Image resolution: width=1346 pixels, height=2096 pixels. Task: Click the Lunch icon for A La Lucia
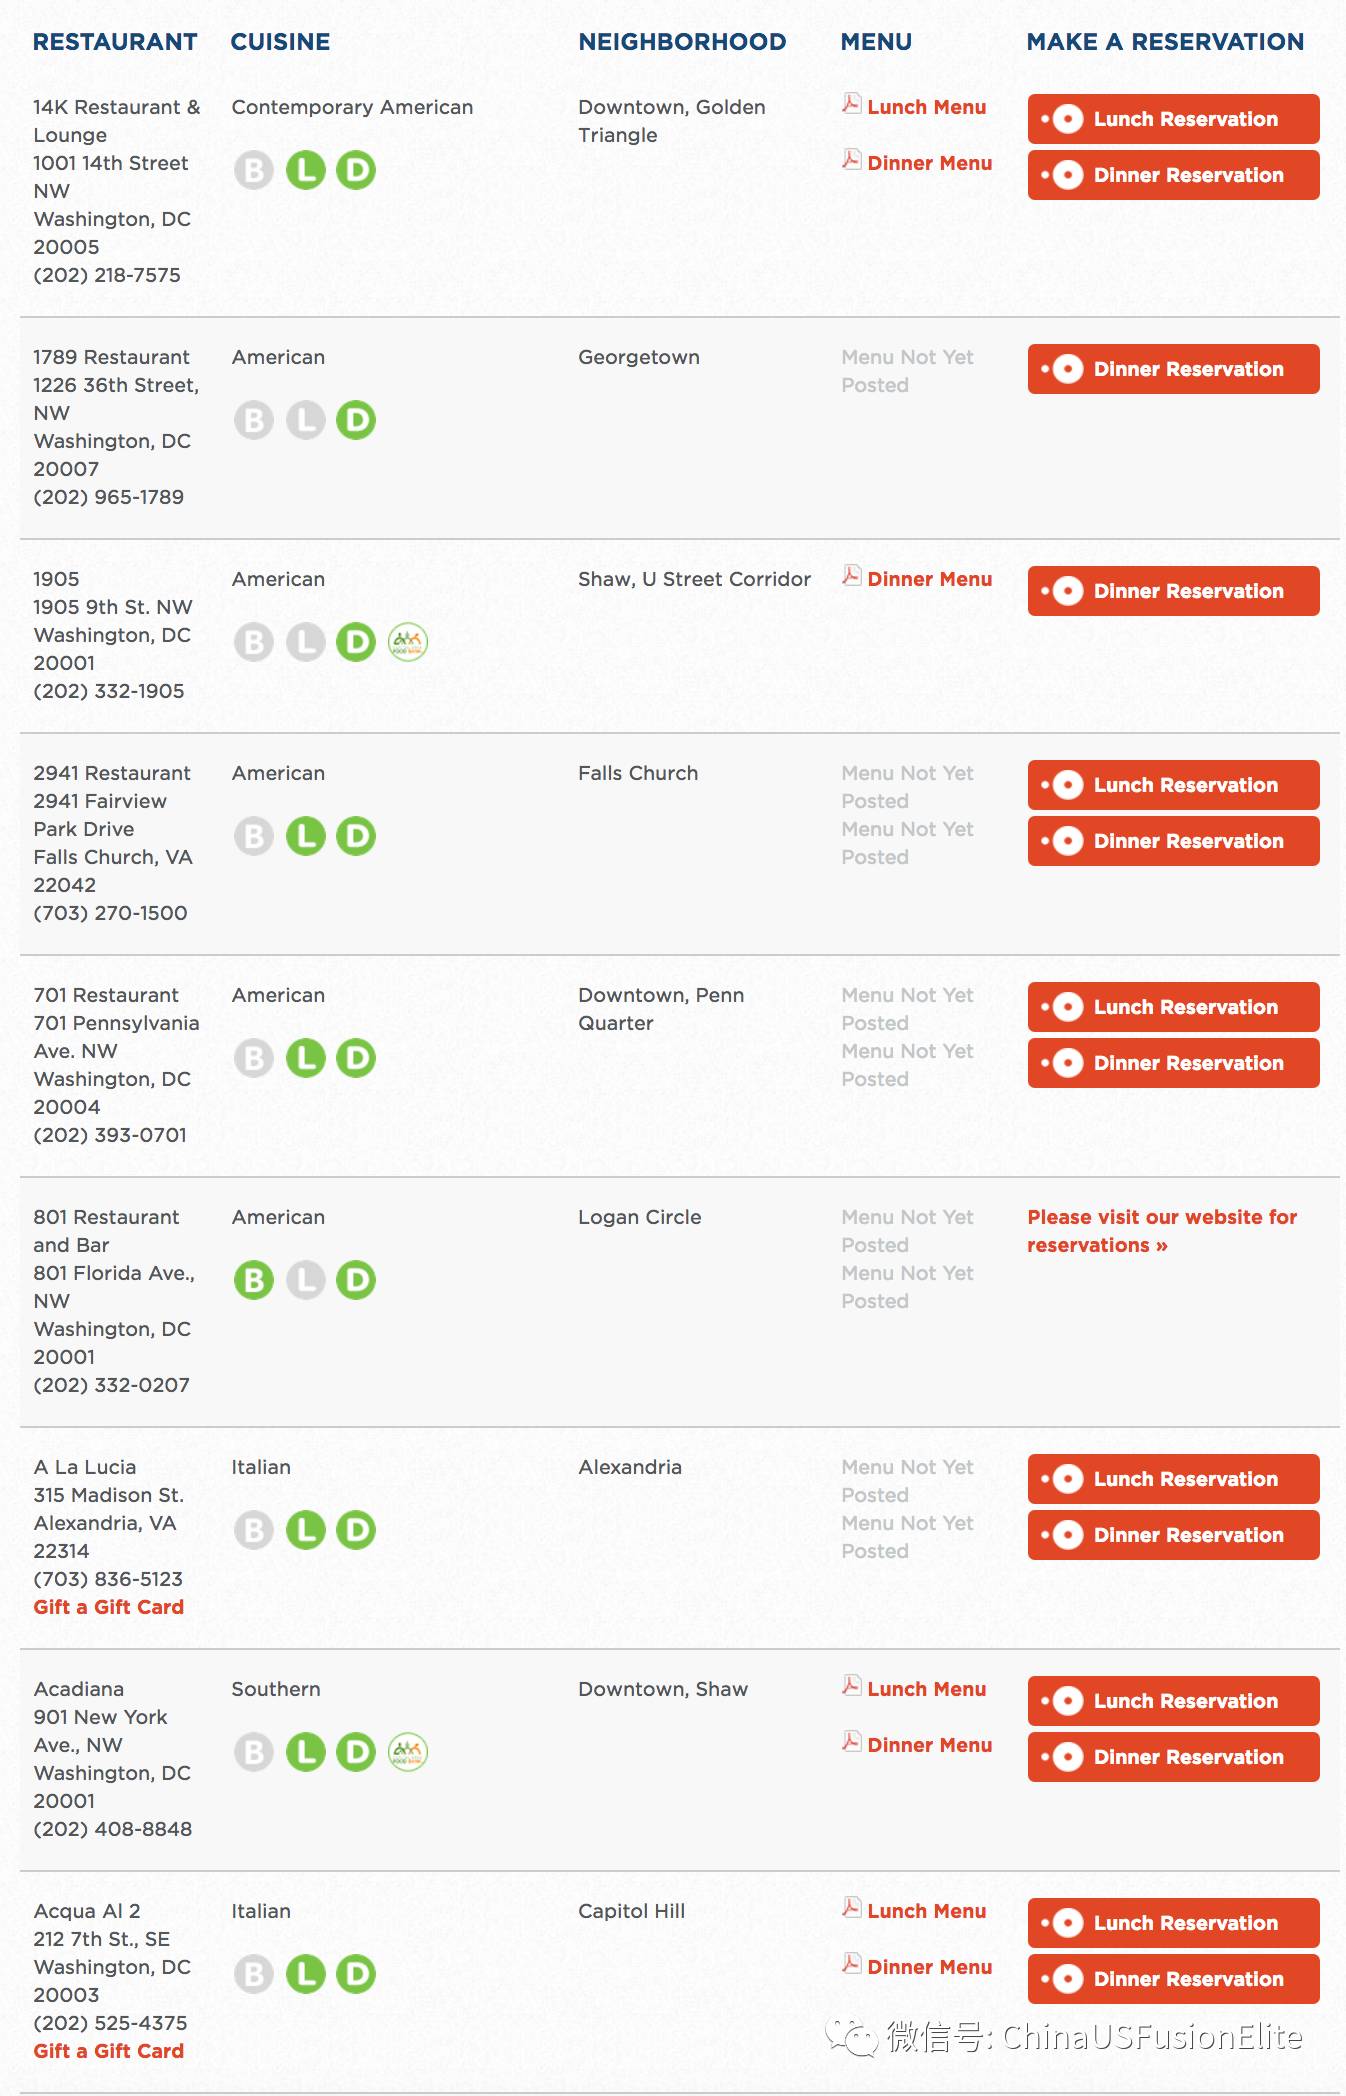click(306, 1530)
